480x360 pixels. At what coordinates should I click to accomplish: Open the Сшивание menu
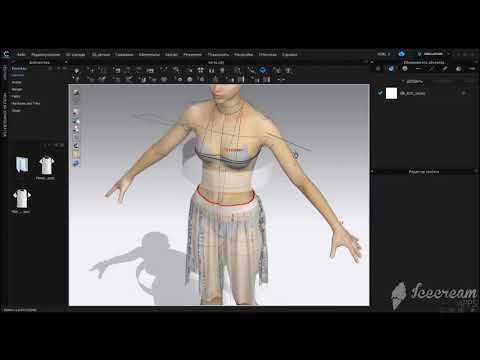(124, 54)
